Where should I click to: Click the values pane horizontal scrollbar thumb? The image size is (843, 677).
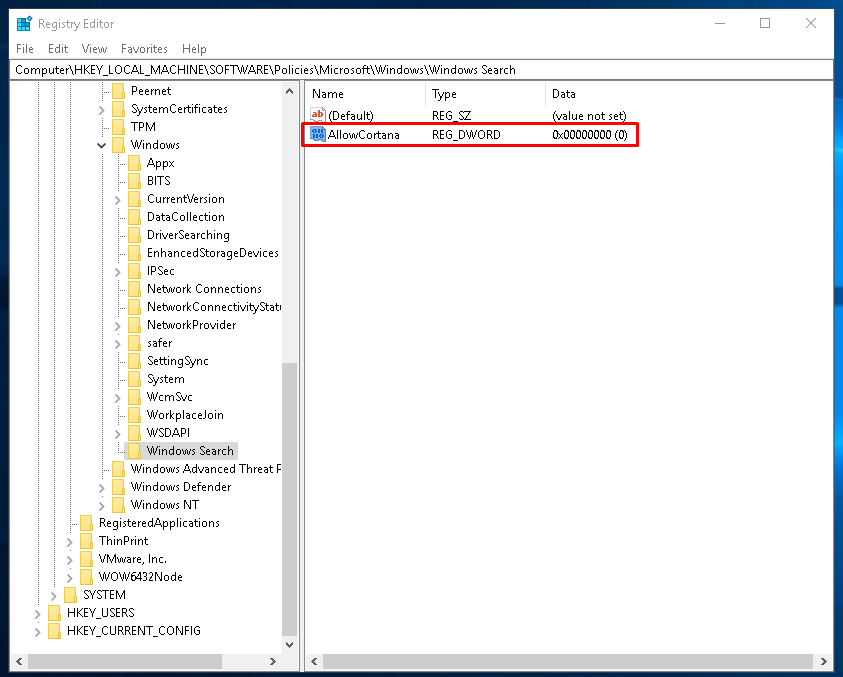[567, 661]
